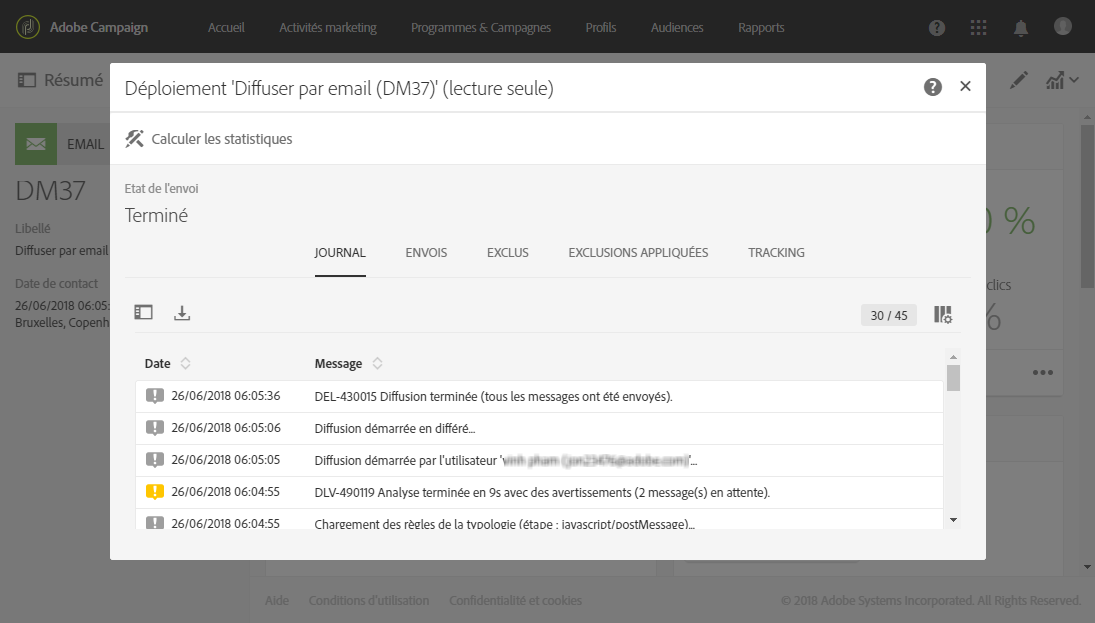Click info icon on 06:05:05 log row
The width and height of the screenshot is (1095, 623).
point(154,460)
